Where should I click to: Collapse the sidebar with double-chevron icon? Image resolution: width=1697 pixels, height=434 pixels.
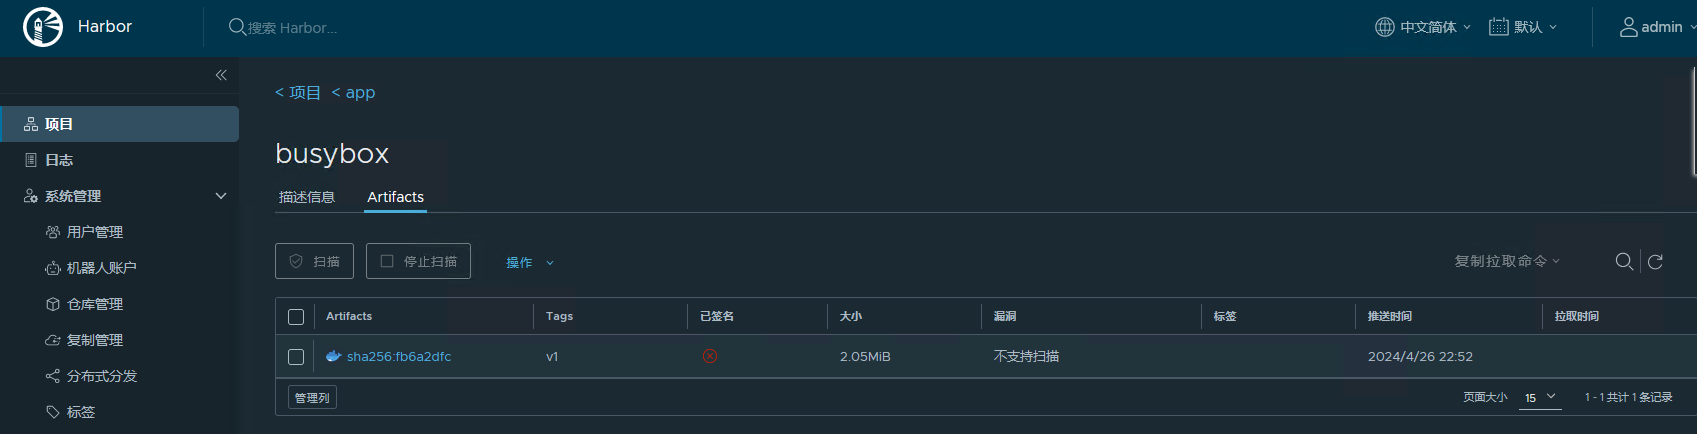tap(221, 75)
